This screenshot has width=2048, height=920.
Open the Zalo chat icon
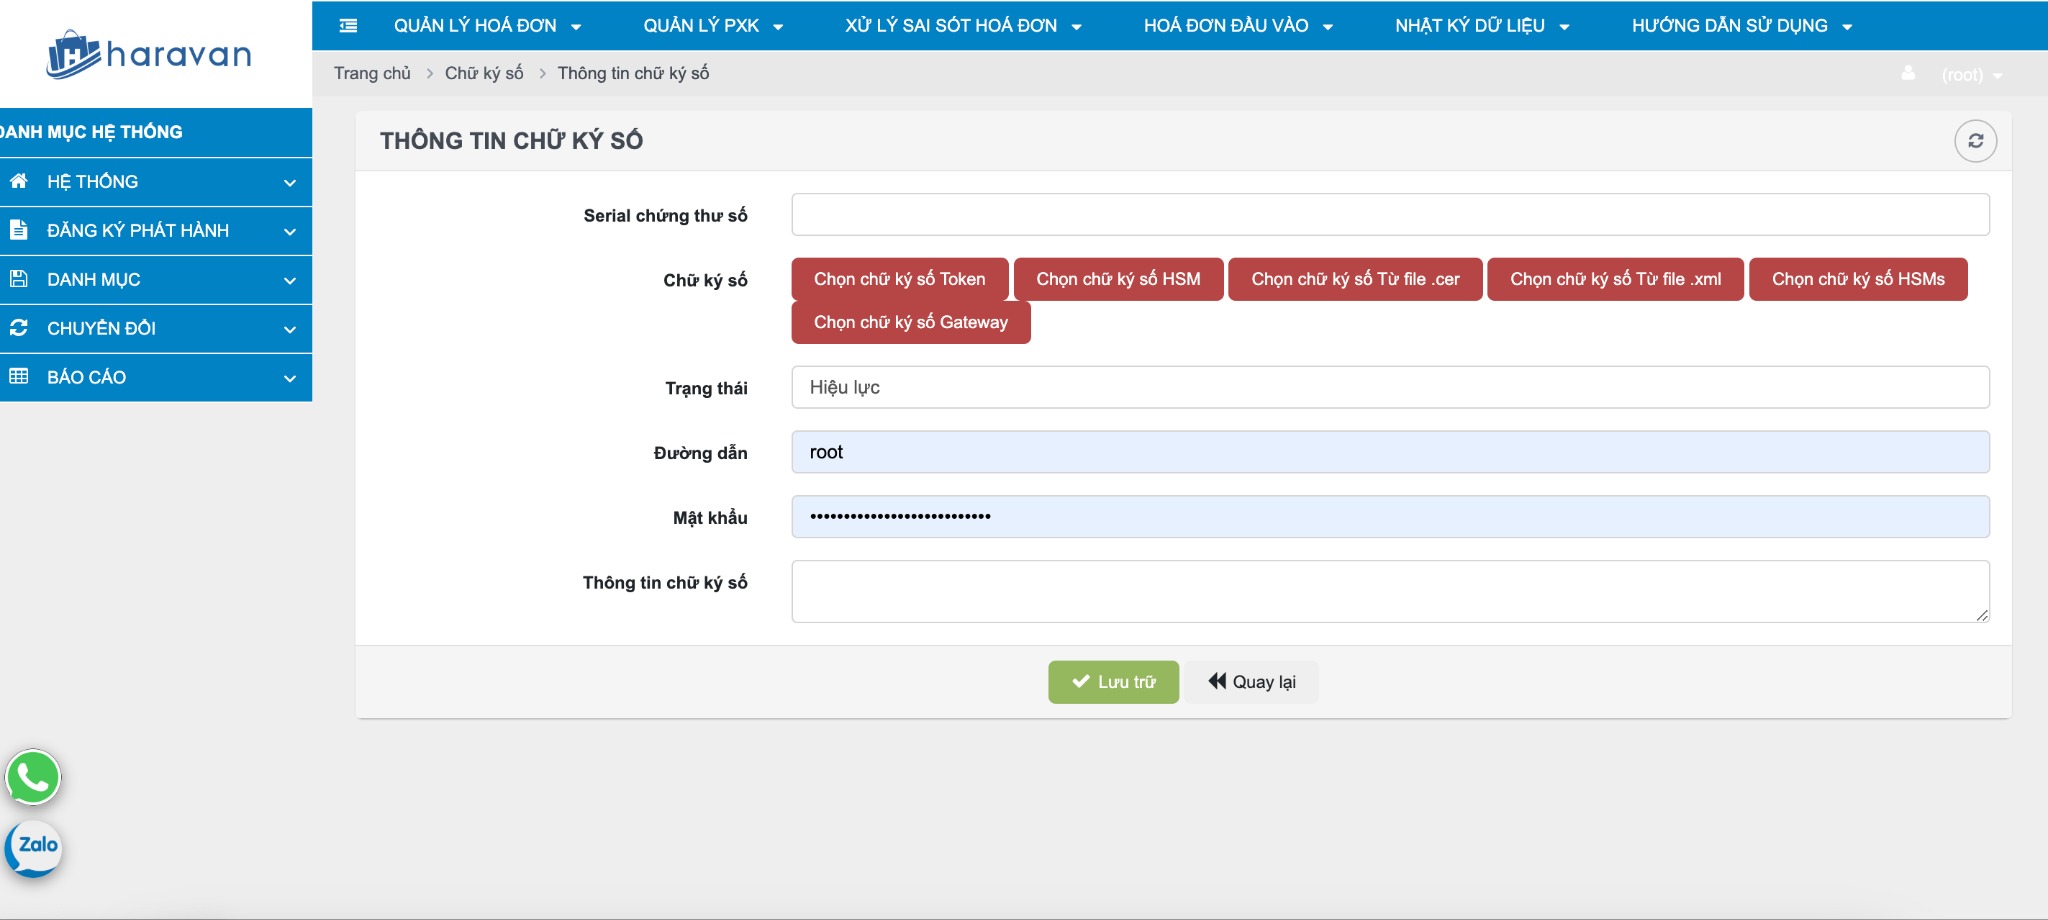(34, 847)
